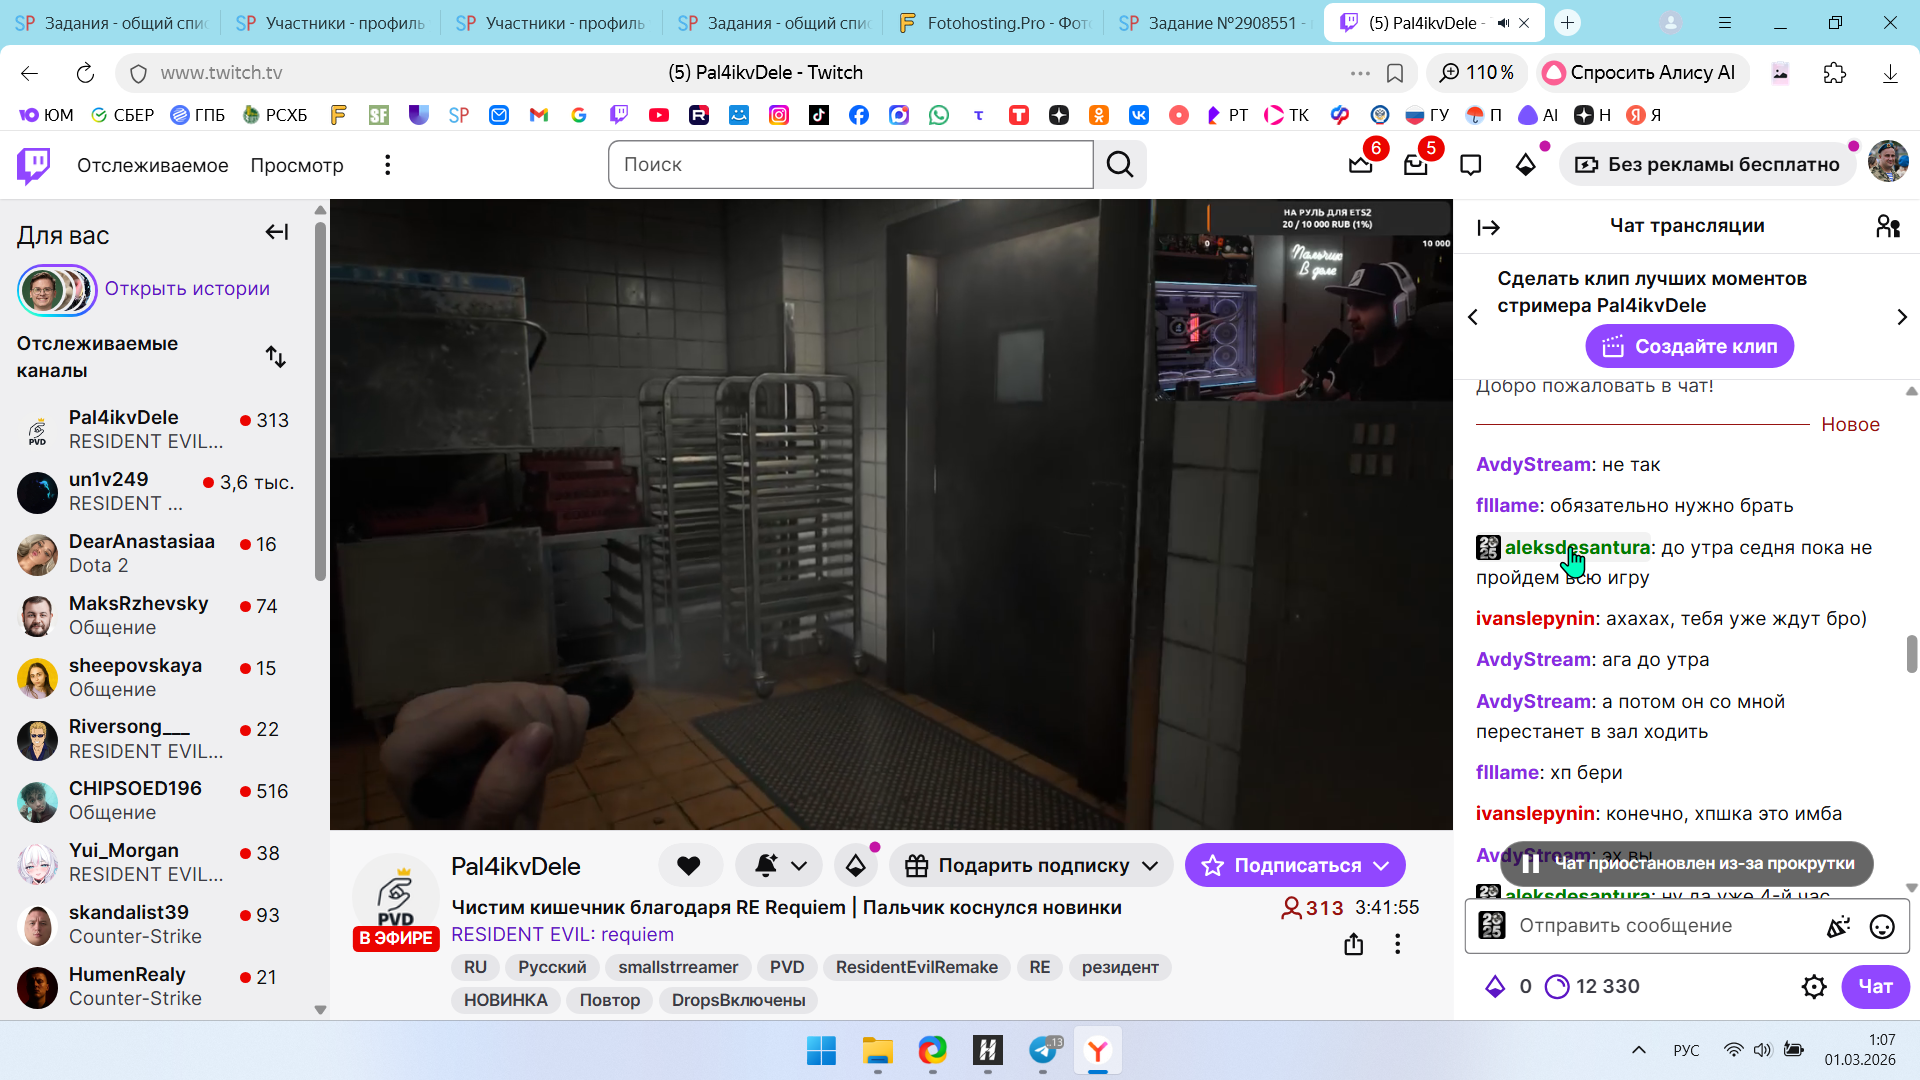This screenshot has height=1080, width=1920.
Task: Click the search magnifier button
Action: [x=1120, y=165]
